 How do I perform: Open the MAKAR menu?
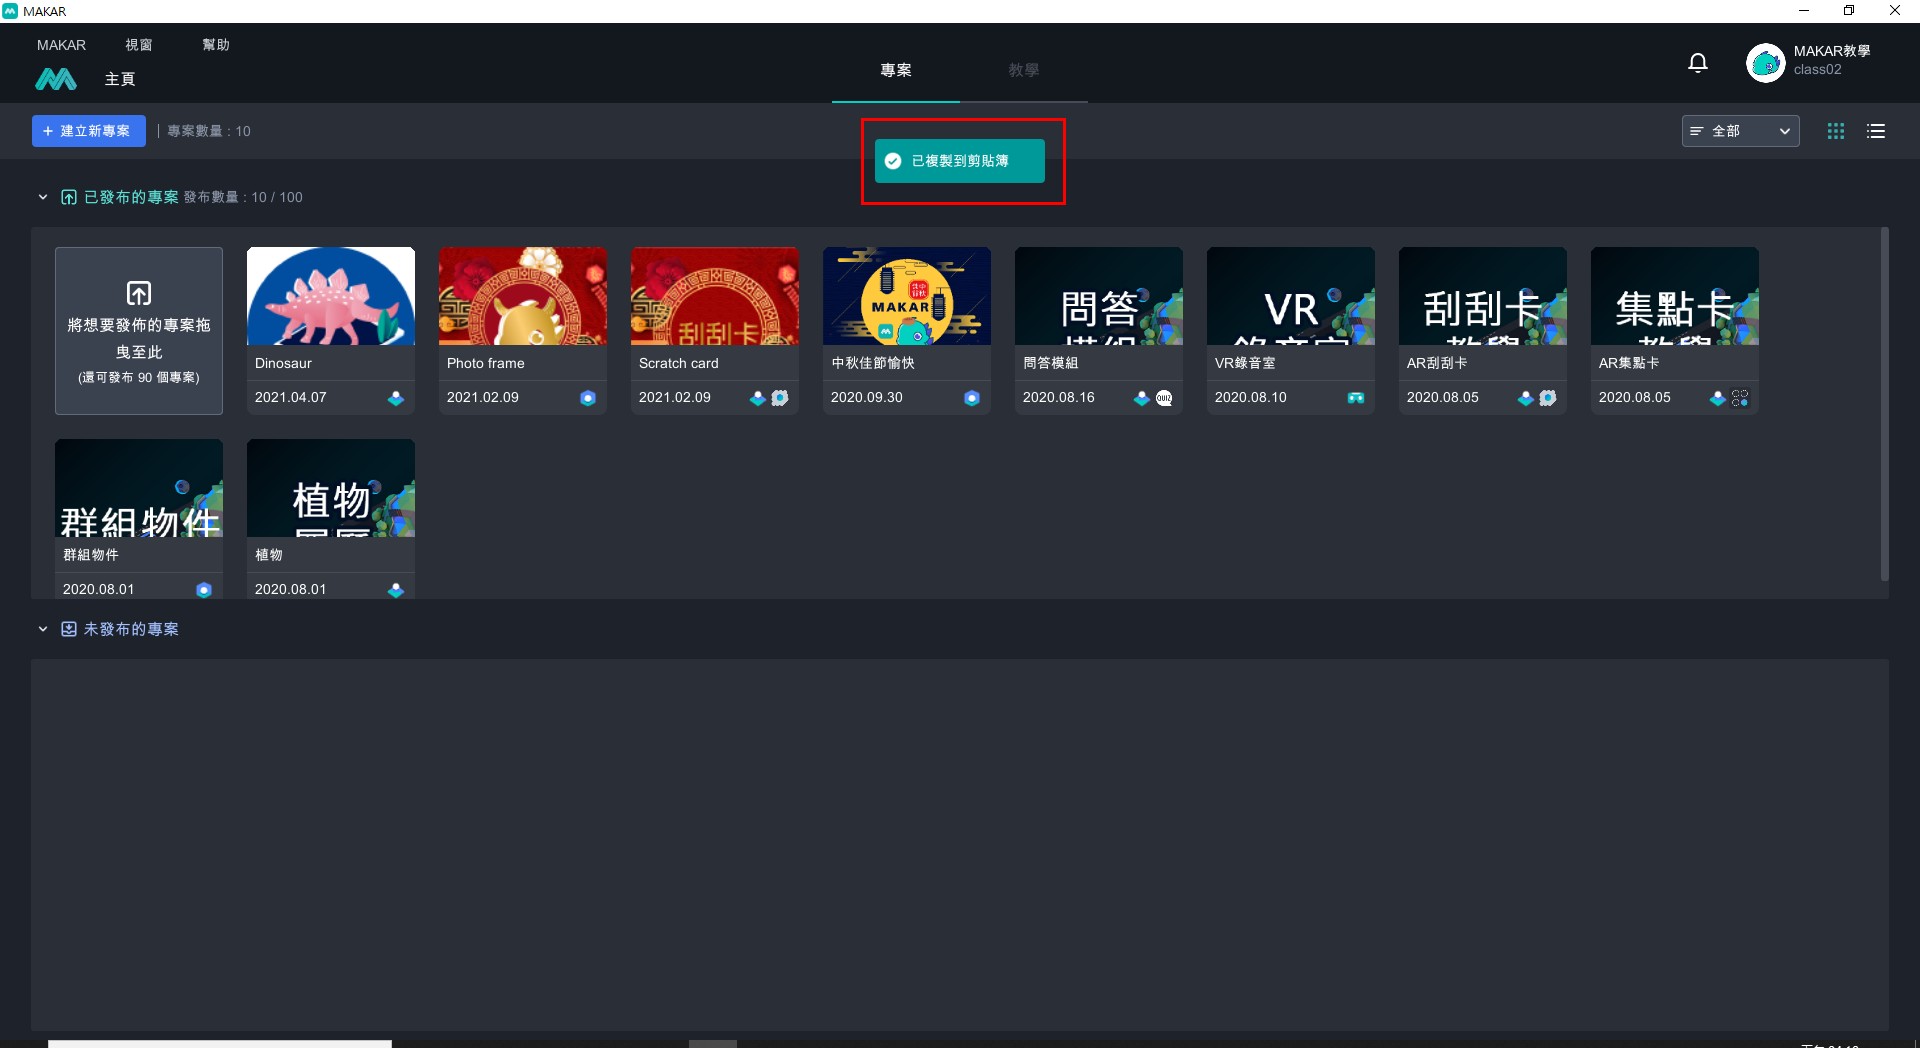pyautogui.click(x=61, y=45)
